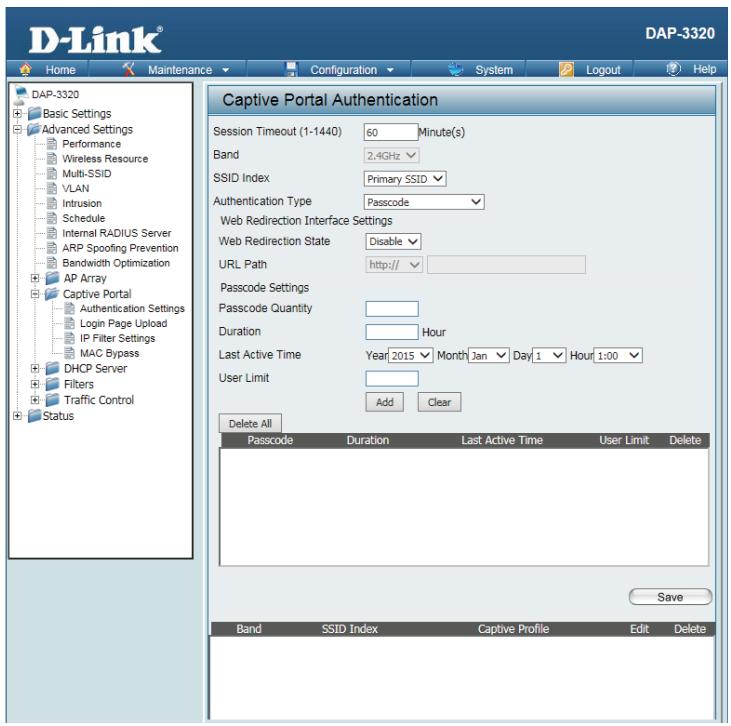
Task: Click the Internal RADIUS Server page icon
Action: point(52,233)
